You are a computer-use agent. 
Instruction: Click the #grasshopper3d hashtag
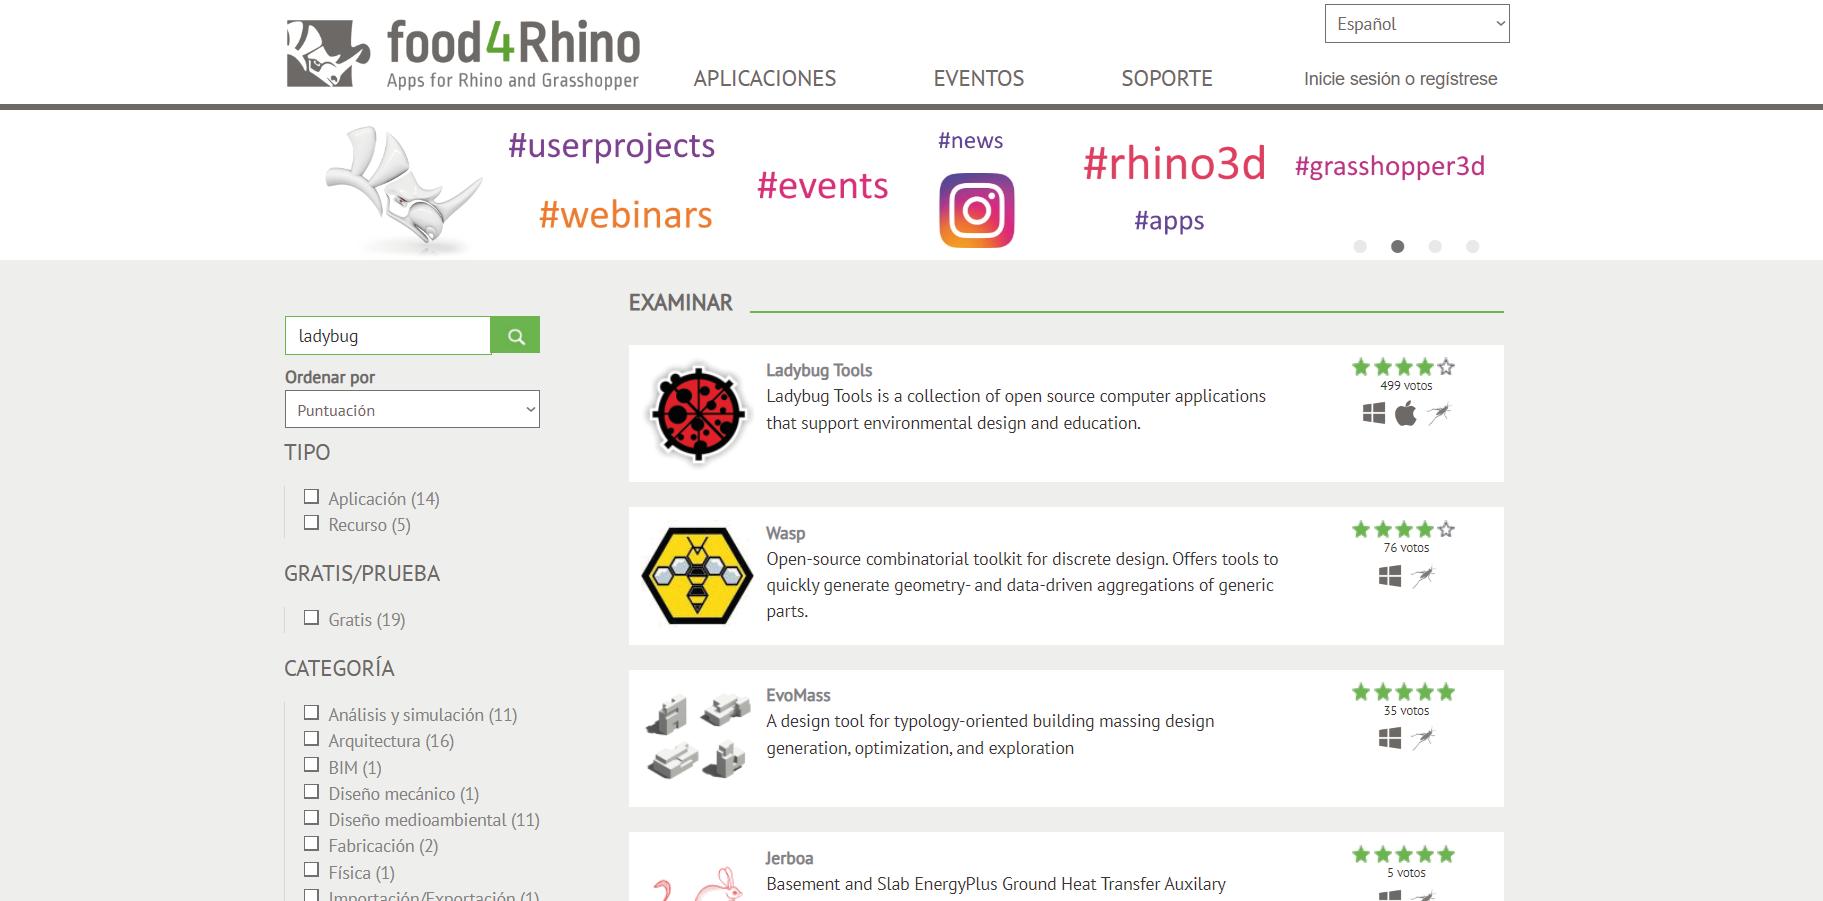(x=1390, y=166)
